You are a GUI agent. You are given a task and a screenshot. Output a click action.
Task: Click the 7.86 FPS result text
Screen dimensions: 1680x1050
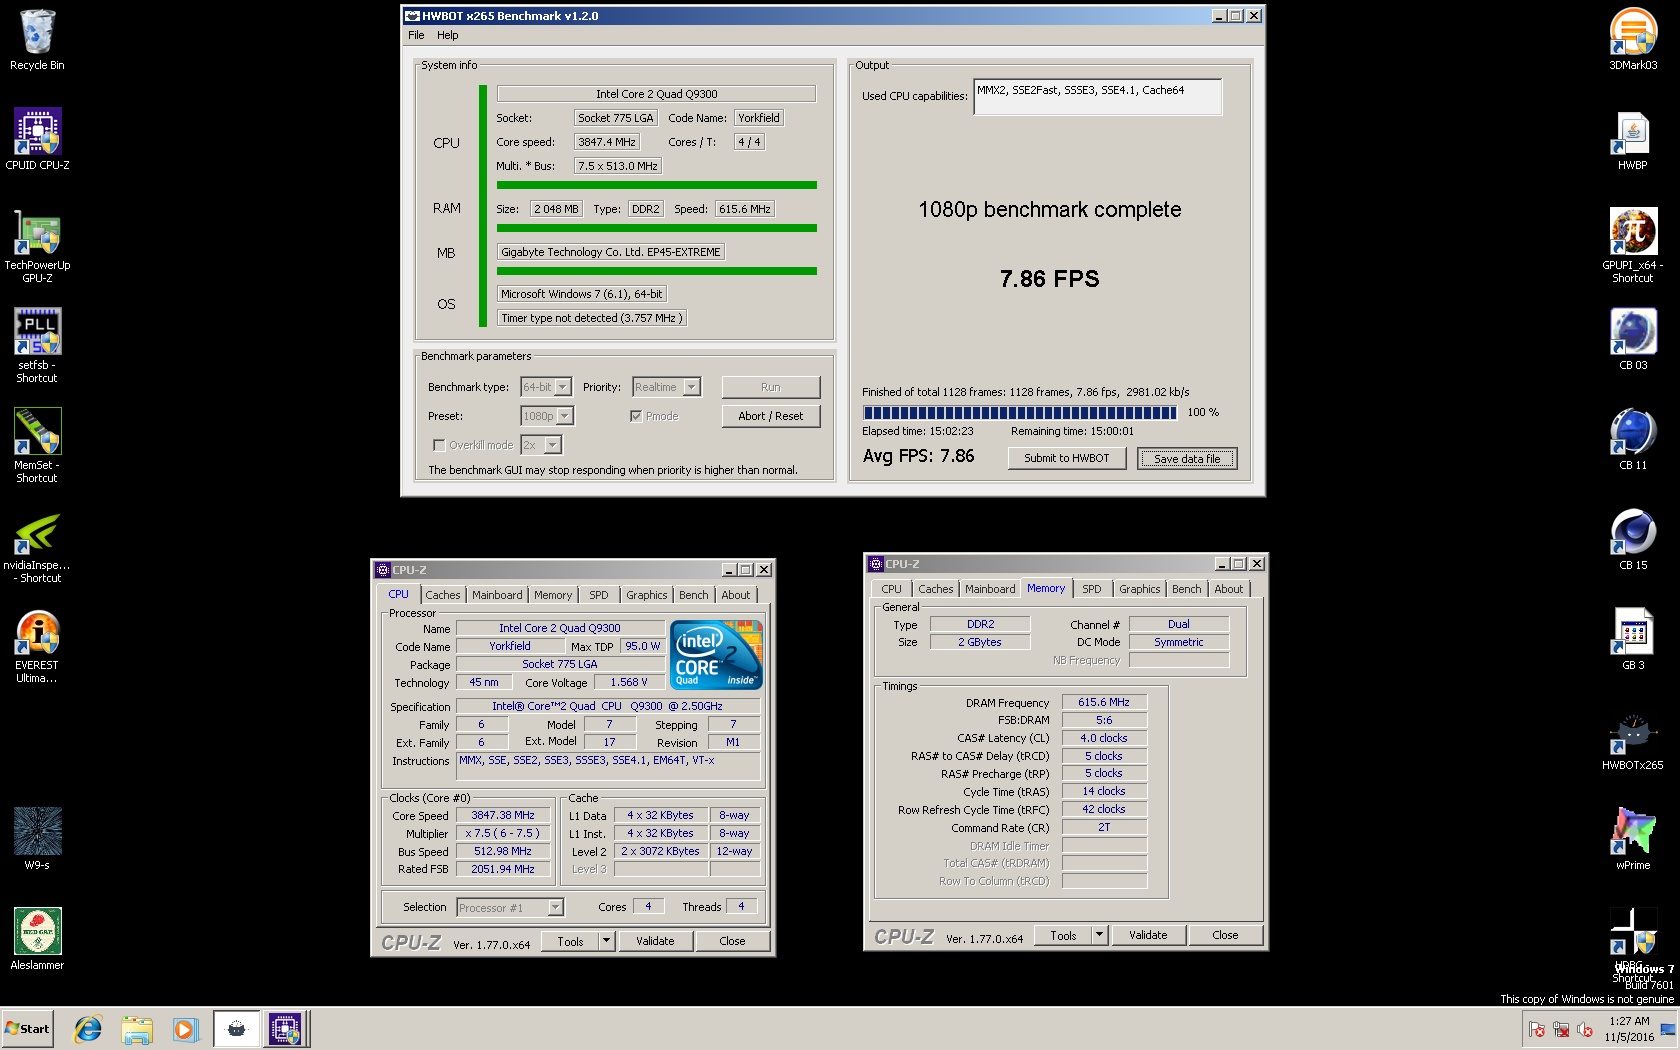point(1049,279)
